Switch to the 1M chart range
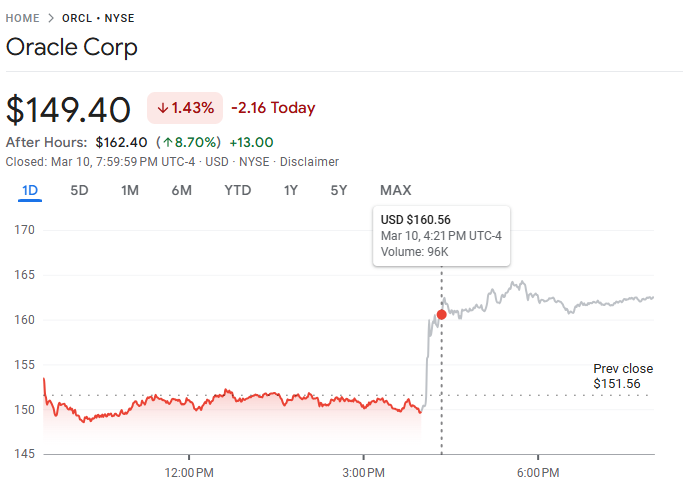Screen dimensions: 683x493 pyautogui.click(x=130, y=191)
